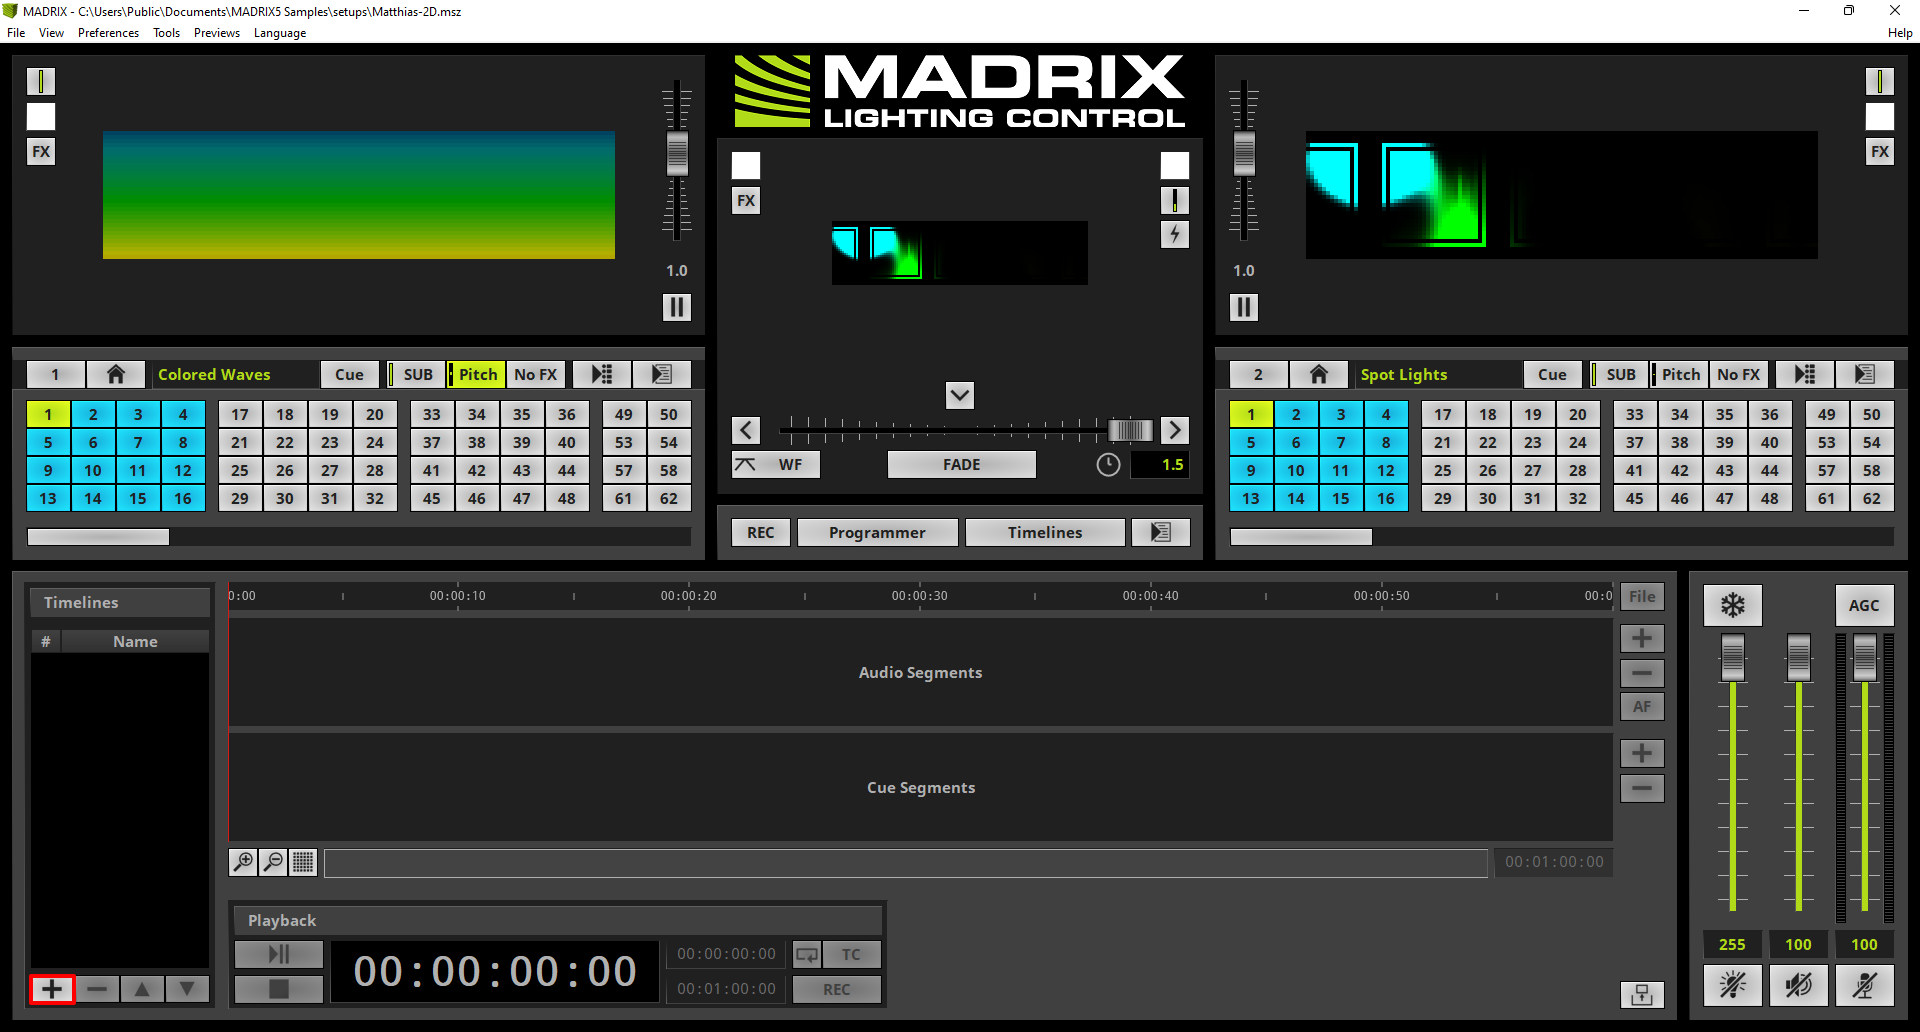Mute audio output speaker icon
This screenshot has width=1920, height=1032.
pyautogui.click(x=1798, y=985)
